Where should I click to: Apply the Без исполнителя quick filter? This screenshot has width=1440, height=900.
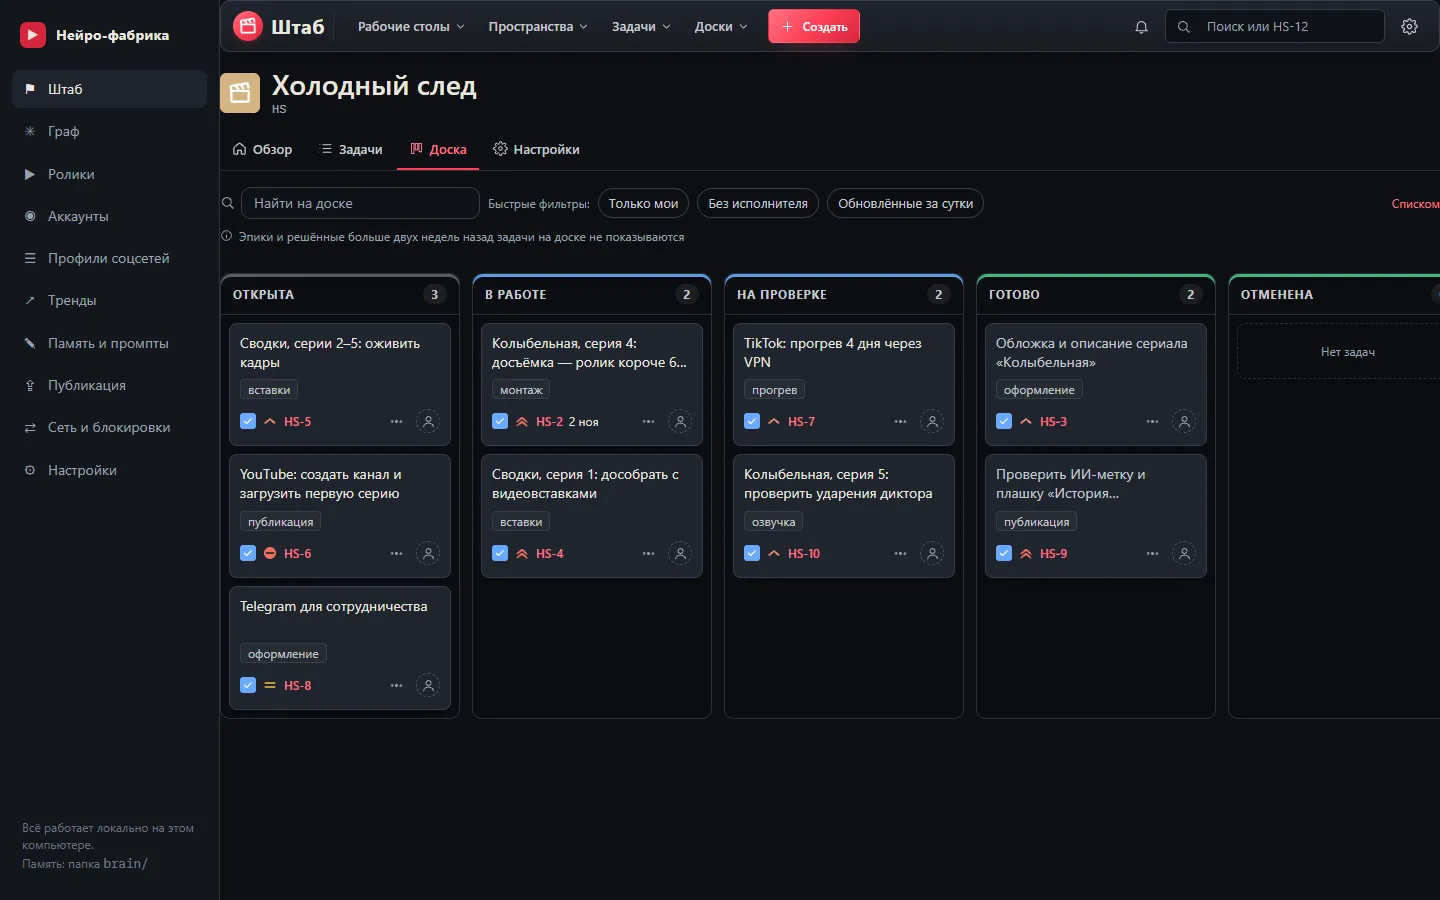(x=758, y=204)
